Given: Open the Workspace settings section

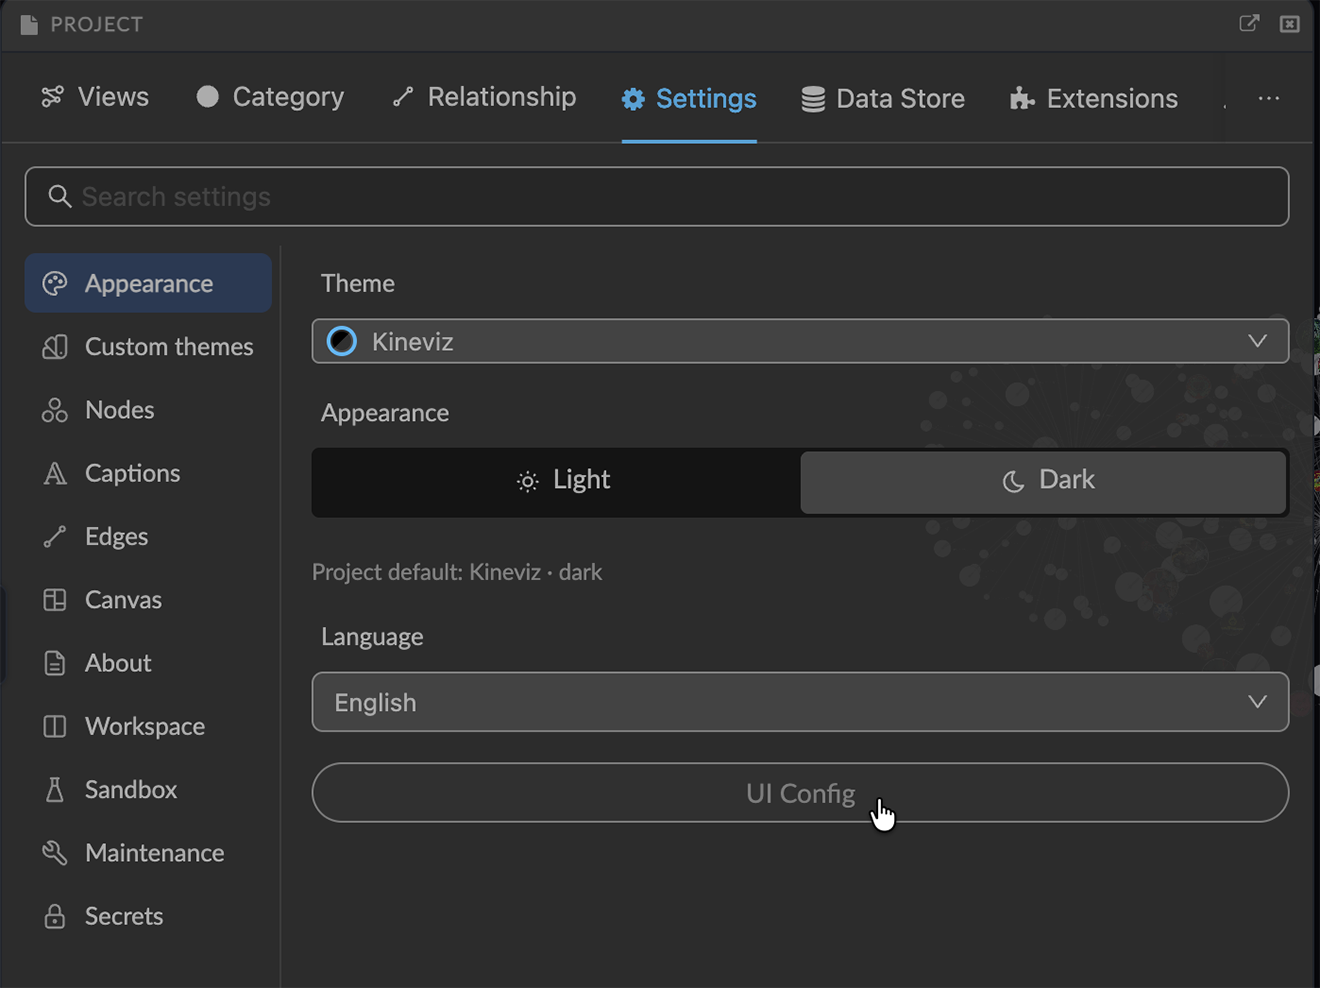Looking at the screenshot, I should [x=148, y=726].
